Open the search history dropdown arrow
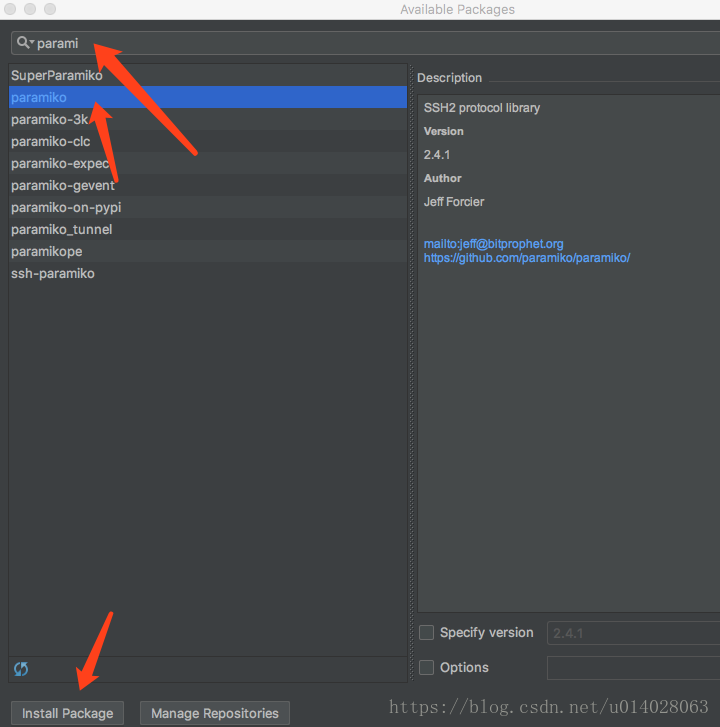This screenshot has width=720, height=727. pyautogui.click(x=32, y=42)
